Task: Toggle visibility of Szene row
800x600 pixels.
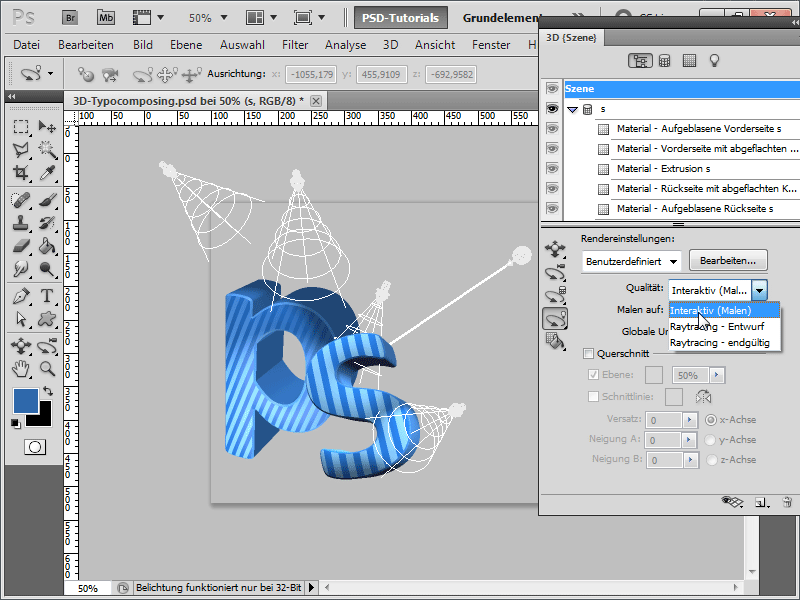Action: click(x=552, y=89)
